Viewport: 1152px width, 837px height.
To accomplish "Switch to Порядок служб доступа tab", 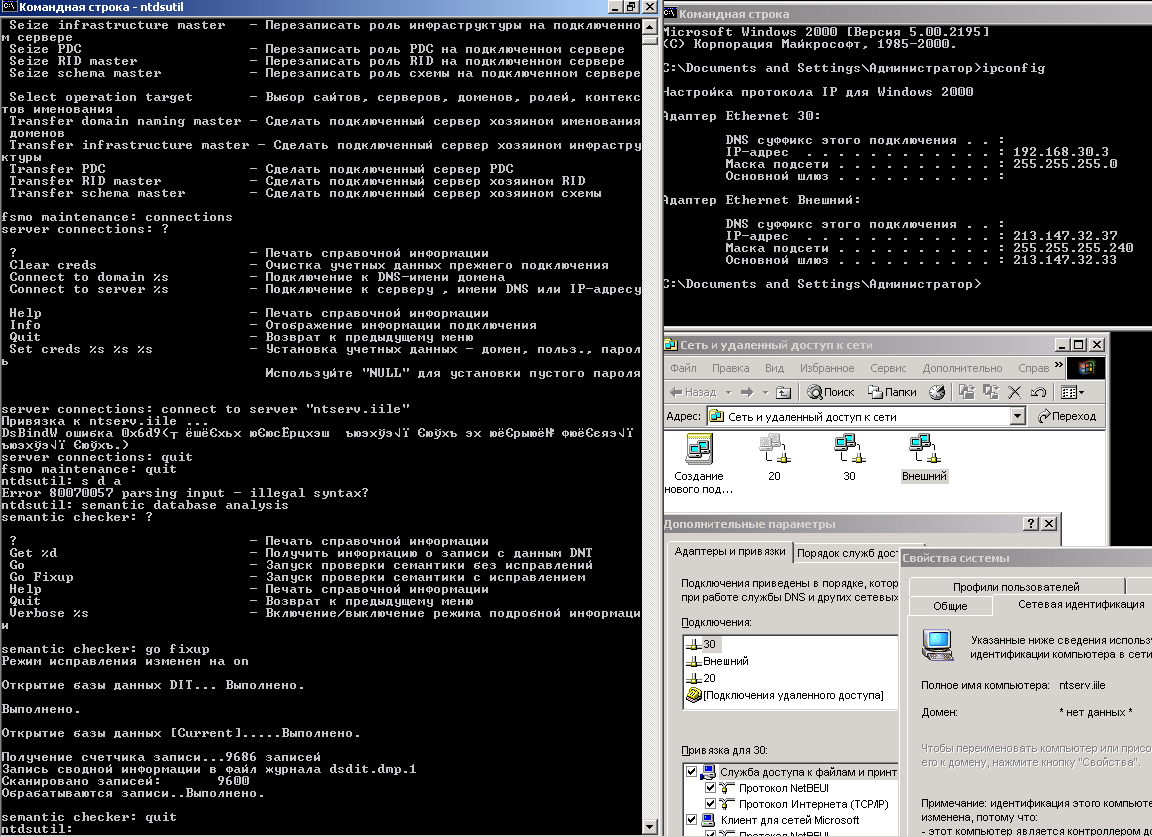I will [x=846, y=553].
